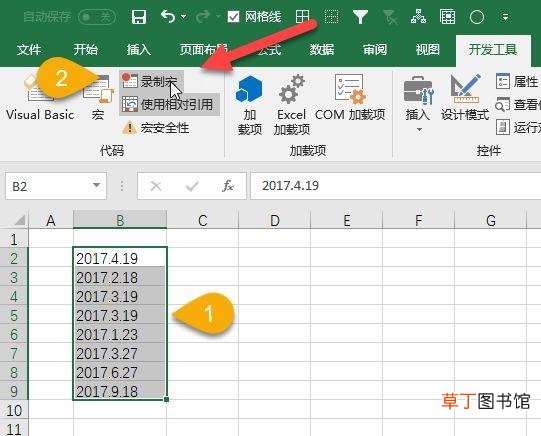This screenshot has width=541, height=436.
Task: Select column B header
Action: (x=120, y=220)
